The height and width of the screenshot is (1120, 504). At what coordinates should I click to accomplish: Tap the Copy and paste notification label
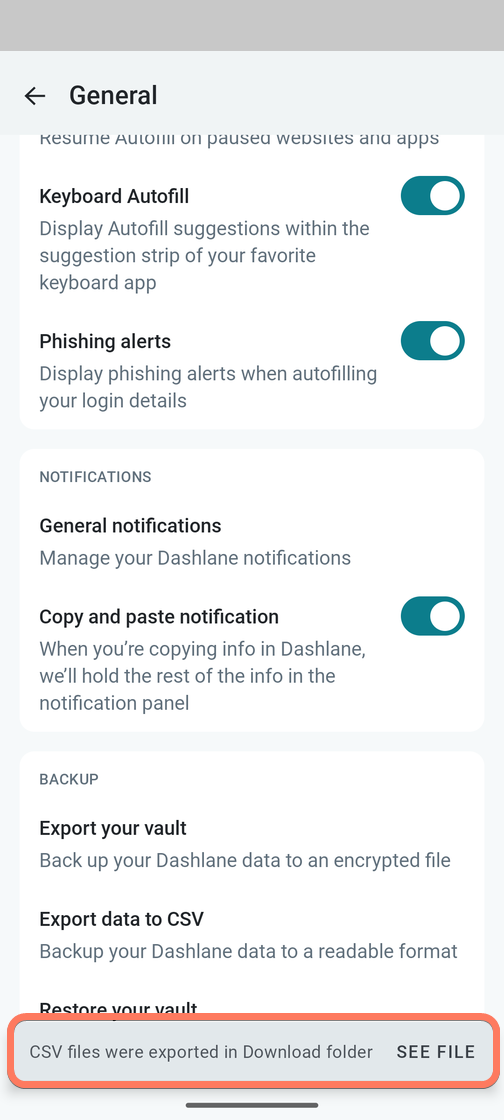point(159,616)
